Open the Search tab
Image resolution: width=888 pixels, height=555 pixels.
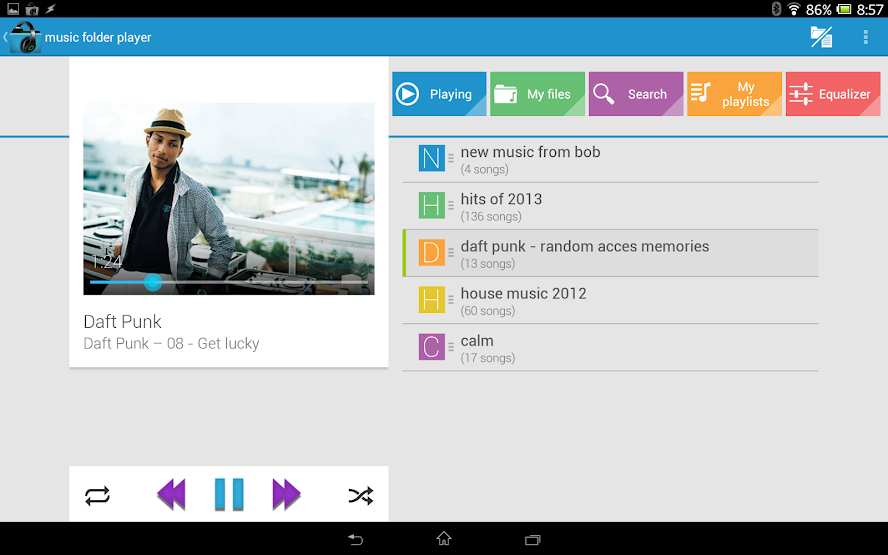click(x=636, y=94)
